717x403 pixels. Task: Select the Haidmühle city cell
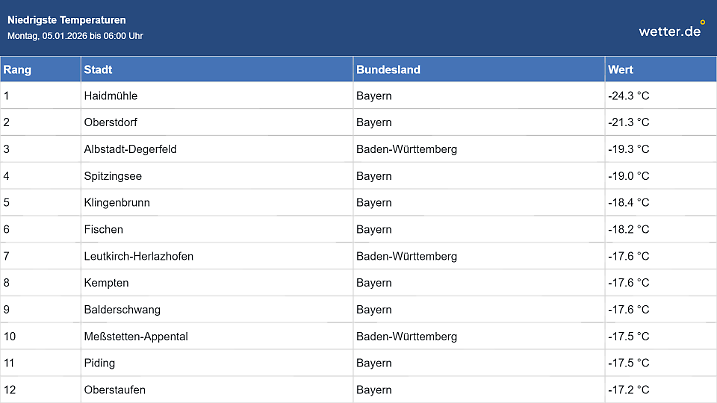[x=111, y=96]
